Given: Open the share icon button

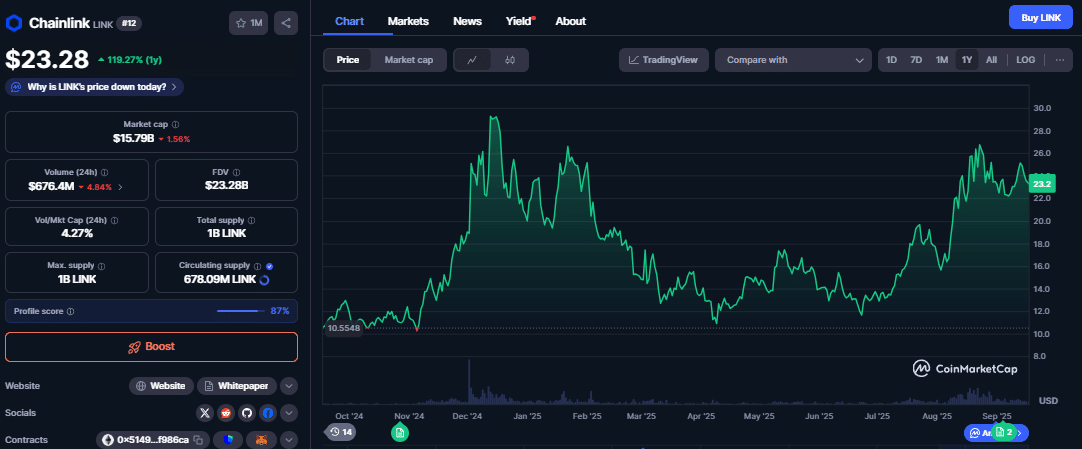Looking at the screenshot, I should point(286,23).
